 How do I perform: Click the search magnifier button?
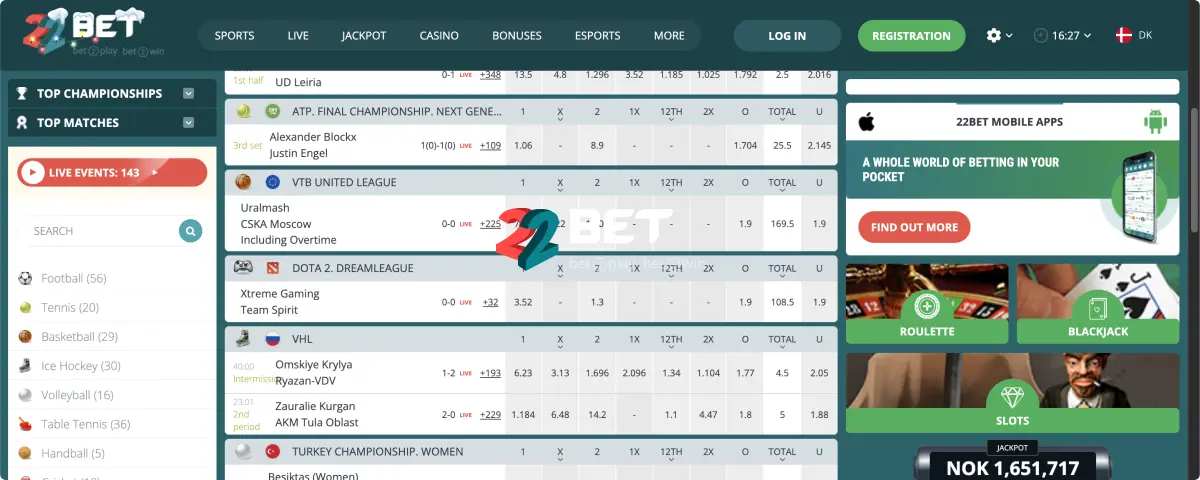[x=190, y=231]
